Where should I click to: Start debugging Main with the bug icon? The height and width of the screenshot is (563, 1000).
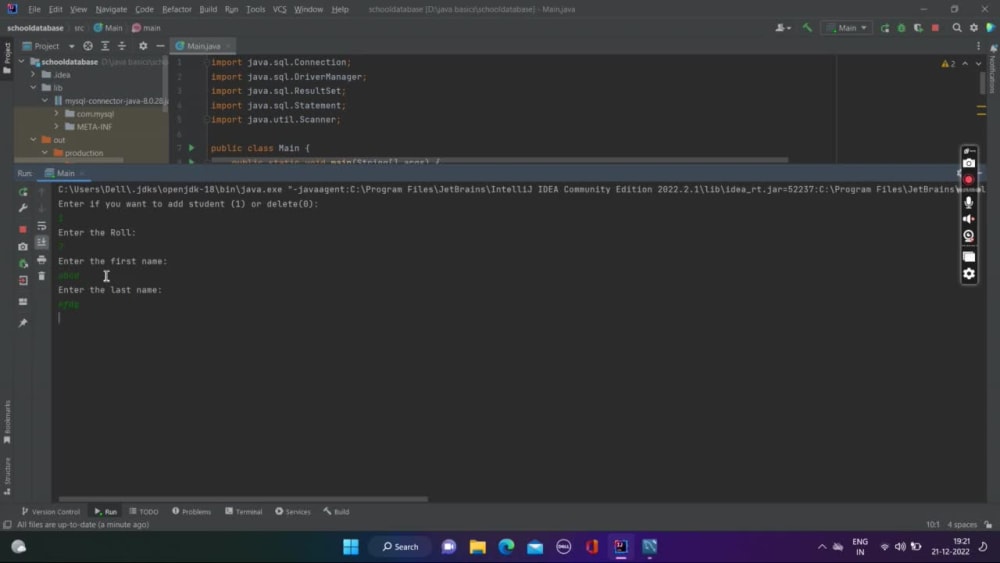point(901,28)
